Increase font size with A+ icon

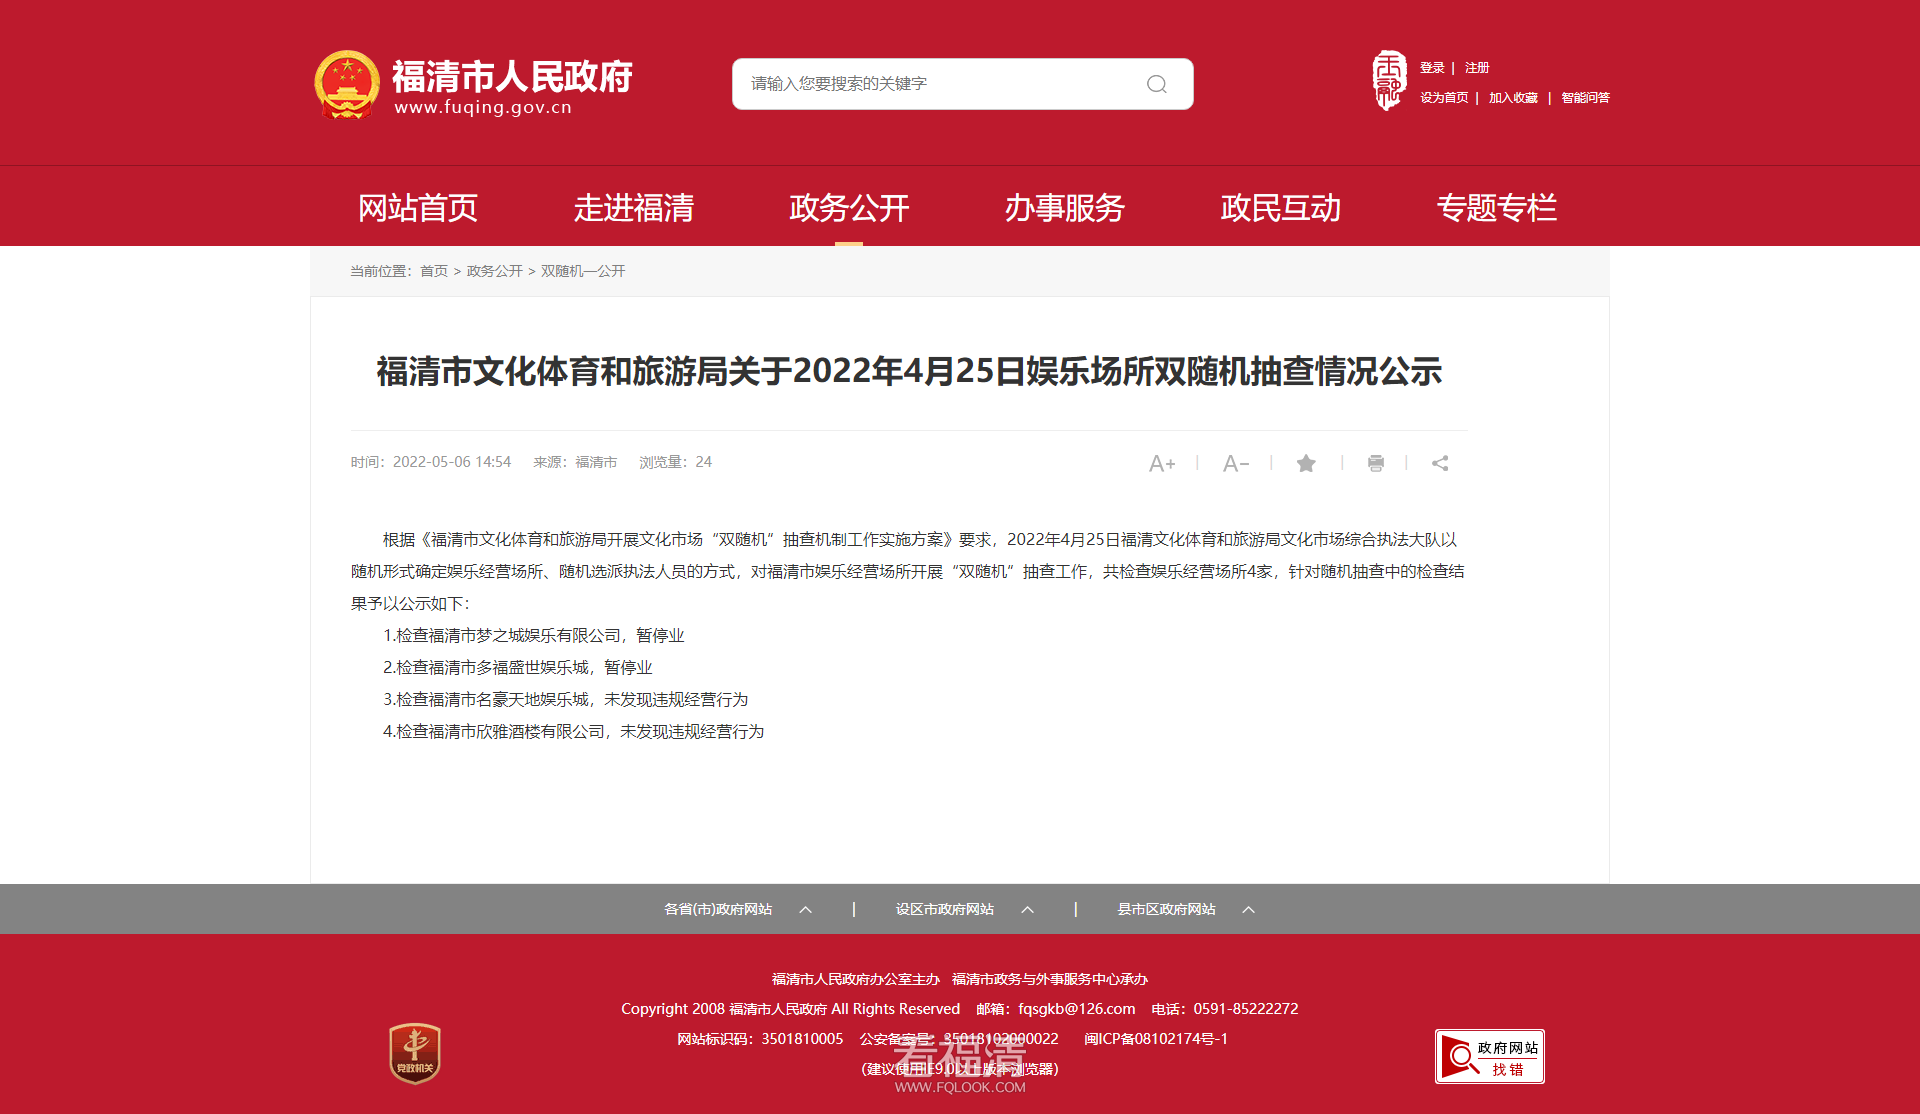1161,463
